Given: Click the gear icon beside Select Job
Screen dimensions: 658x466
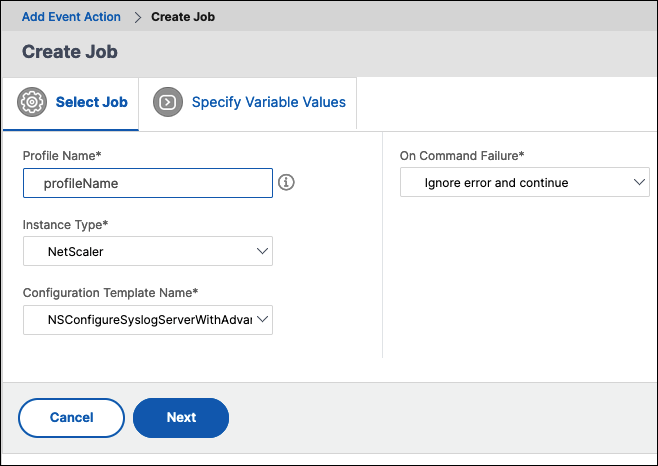Looking at the screenshot, I should pyautogui.click(x=32, y=102).
